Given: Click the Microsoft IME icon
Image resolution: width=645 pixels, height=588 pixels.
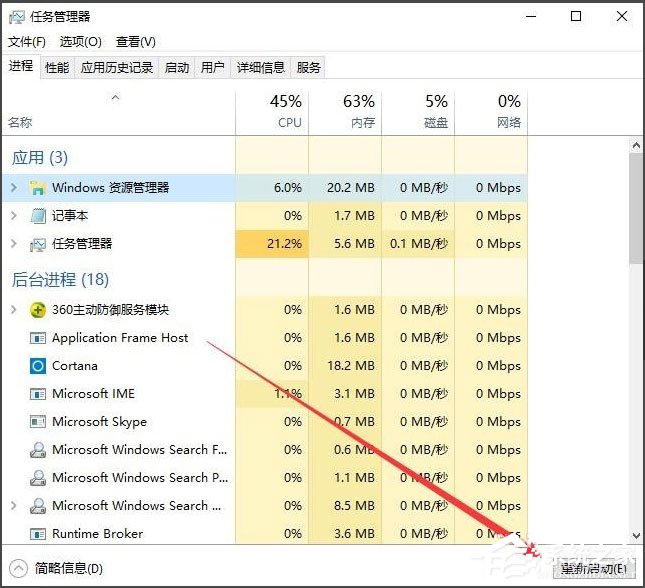Looking at the screenshot, I should pos(38,394).
